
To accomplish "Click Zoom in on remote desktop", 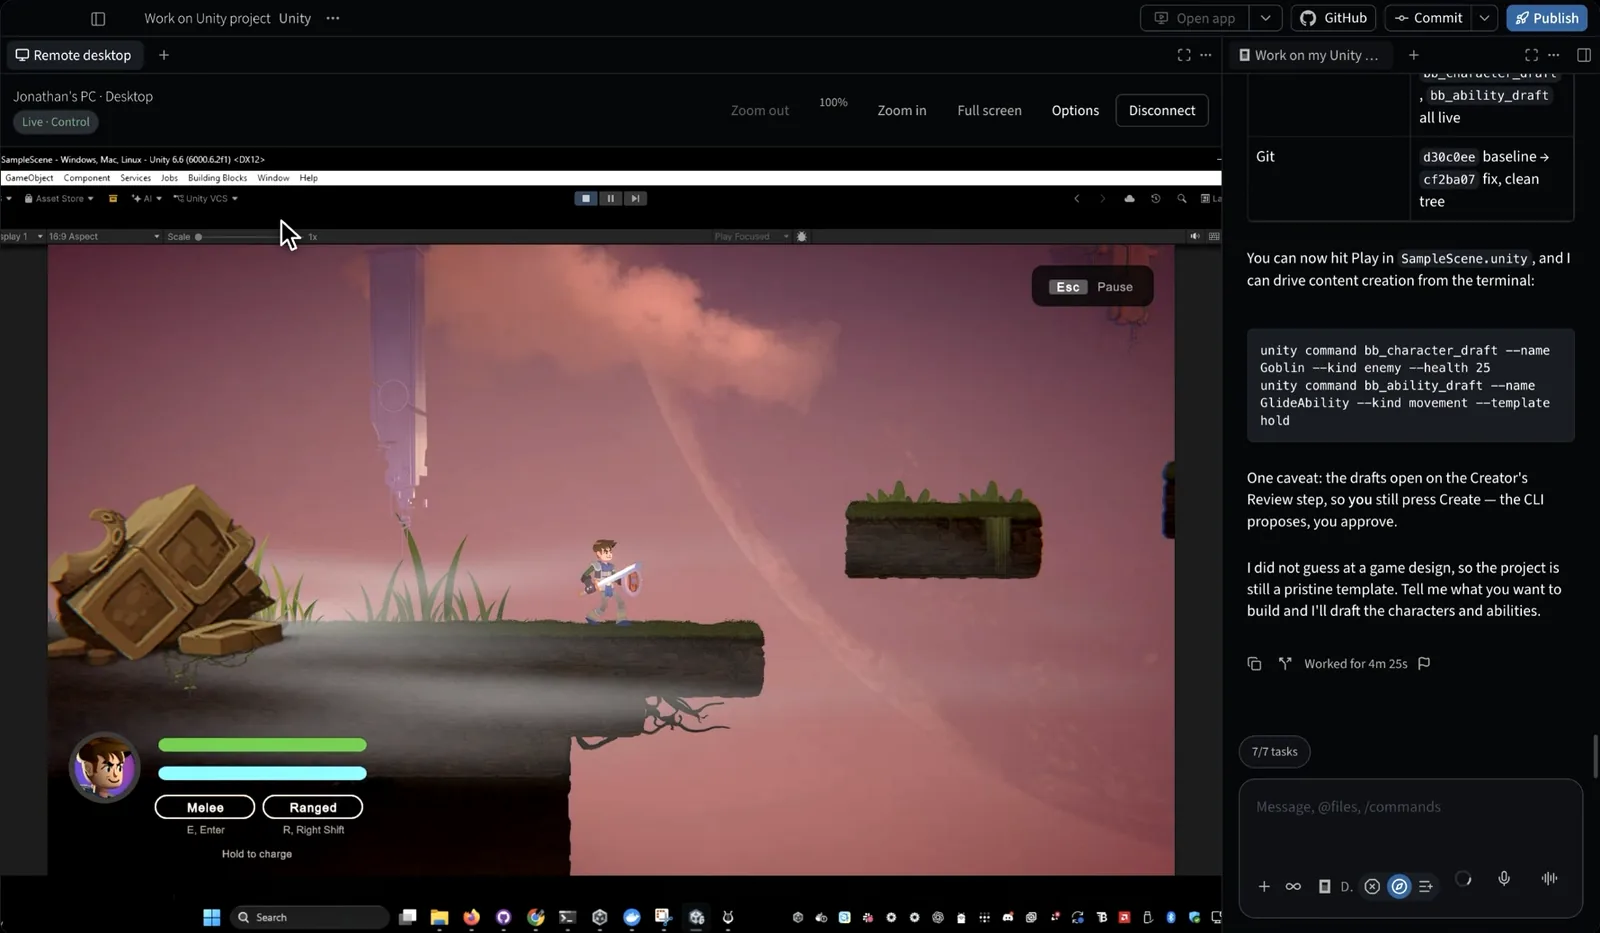I will click(x=902, y=110).
